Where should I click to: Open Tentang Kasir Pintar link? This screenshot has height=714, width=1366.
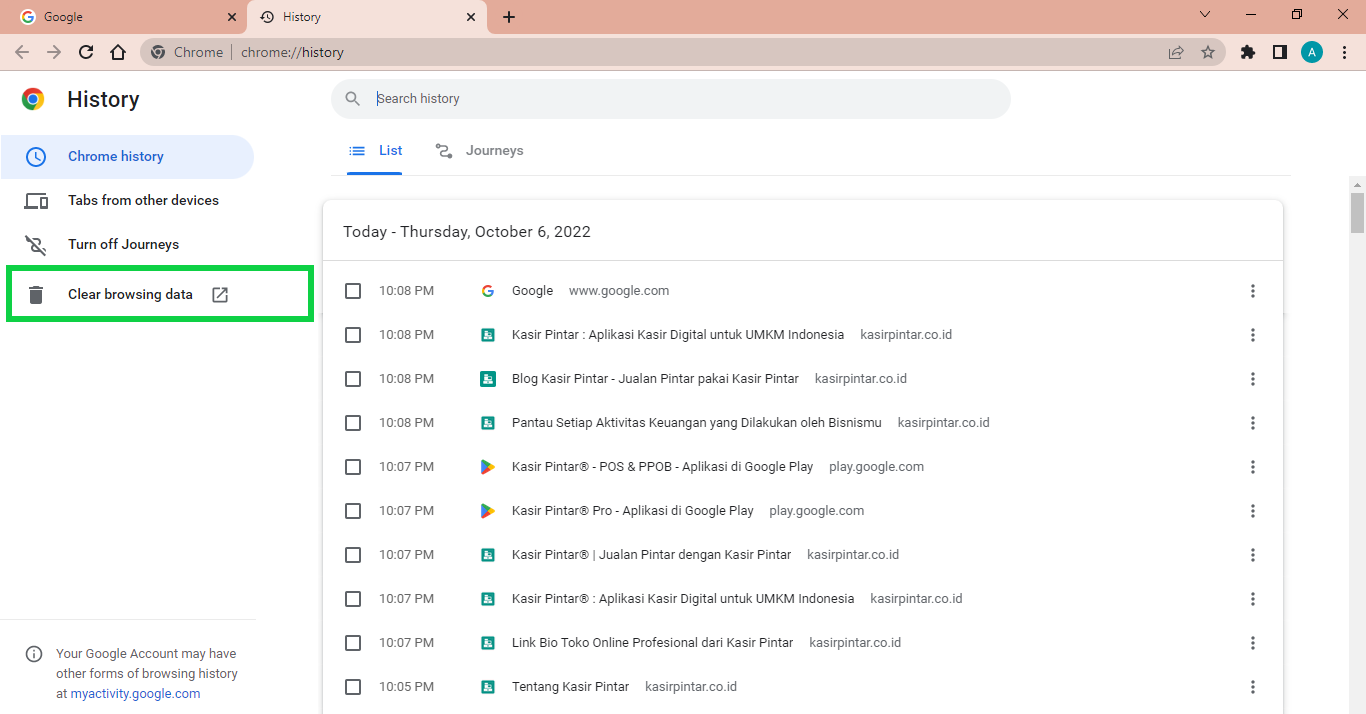(570, 687)
